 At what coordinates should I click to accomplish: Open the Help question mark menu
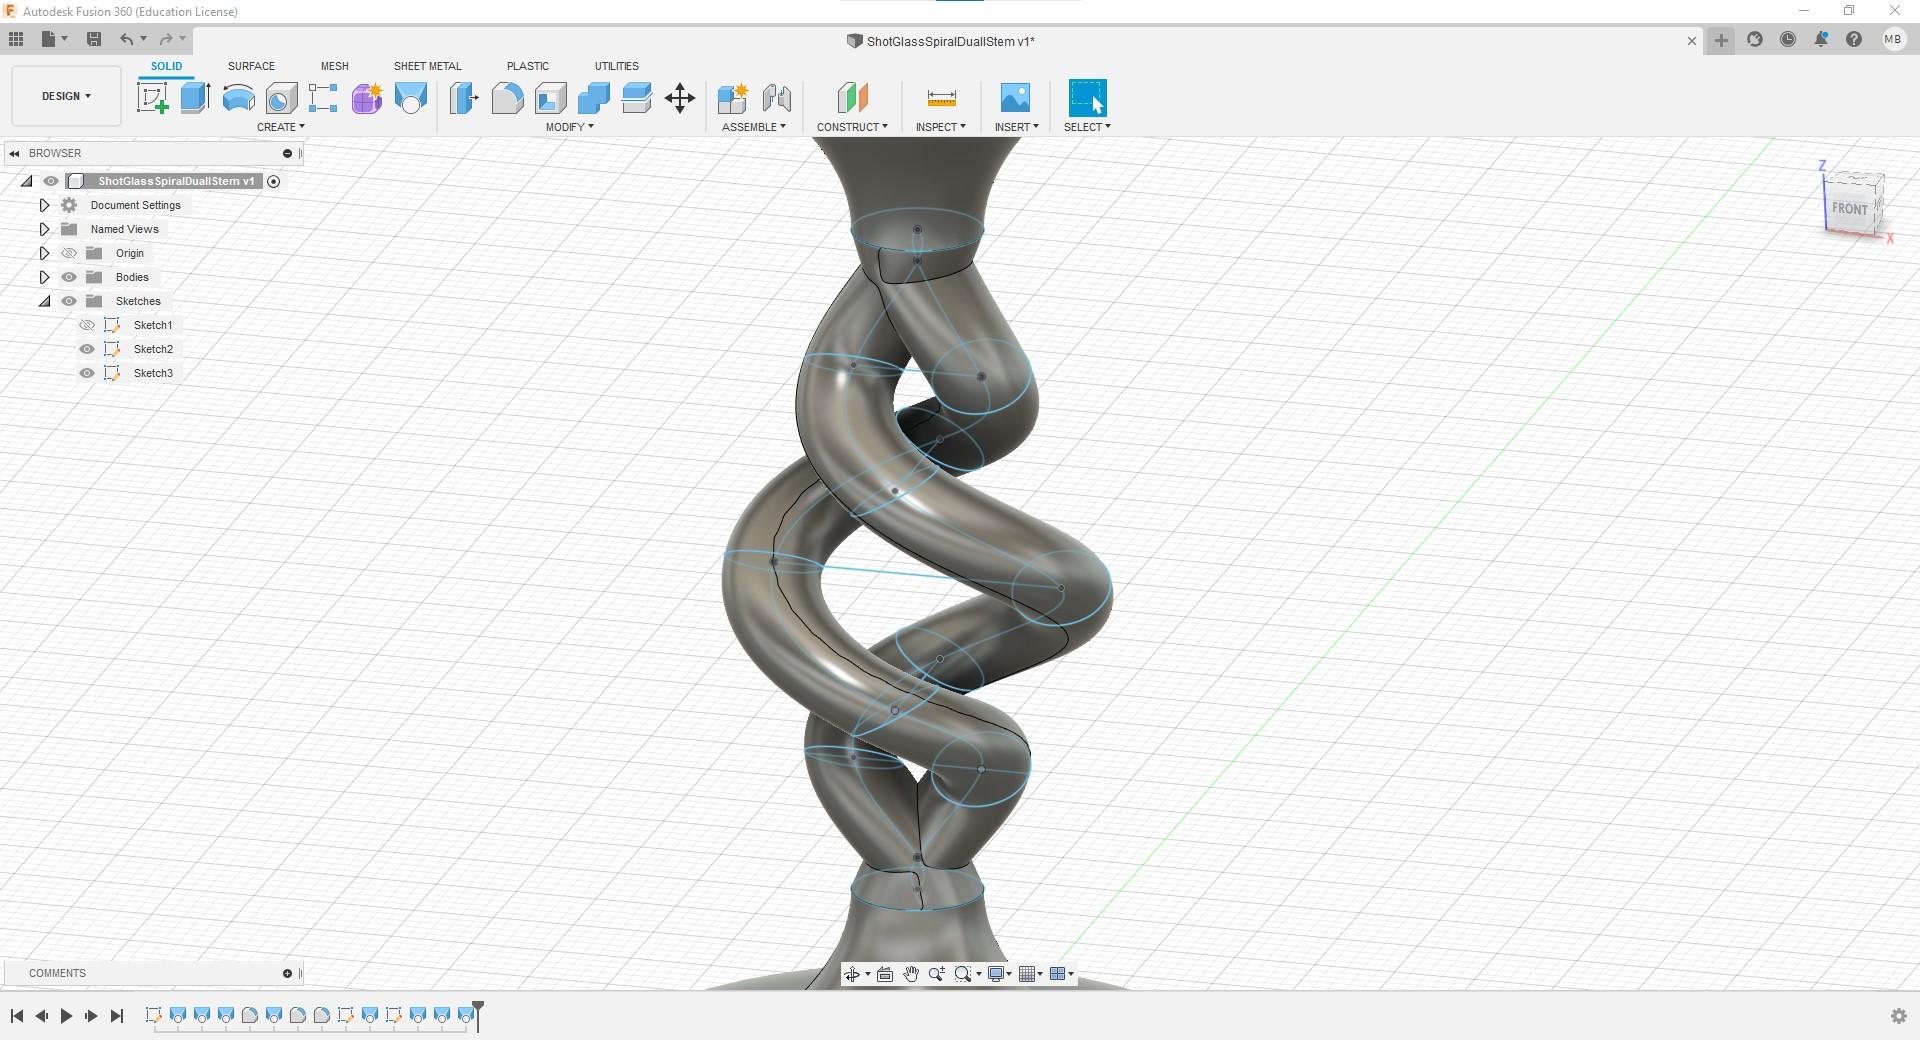coord(1854,40)
